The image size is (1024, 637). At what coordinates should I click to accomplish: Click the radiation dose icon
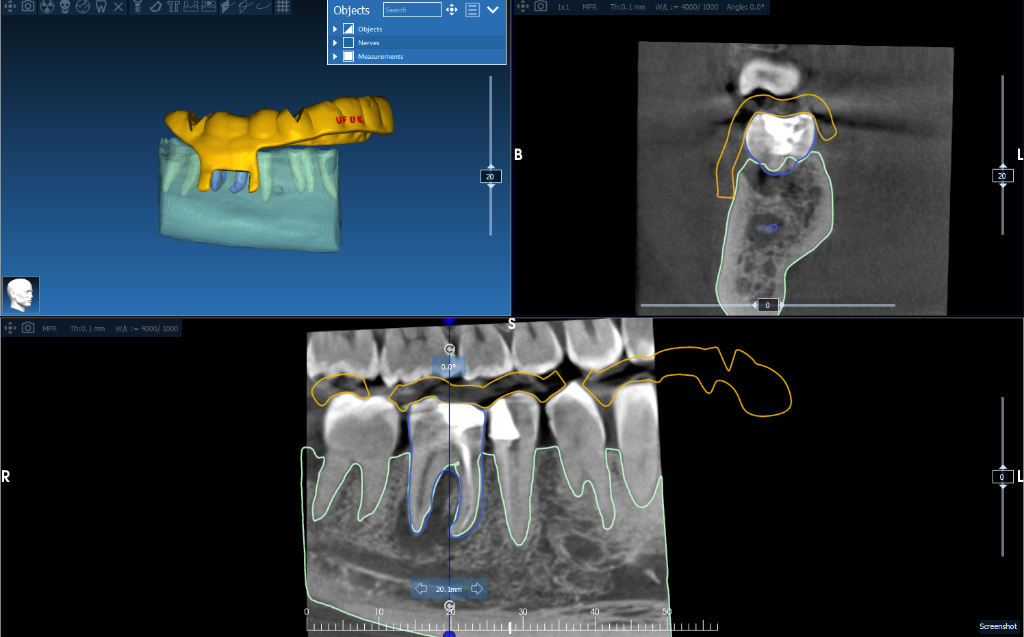coord(47,8)
